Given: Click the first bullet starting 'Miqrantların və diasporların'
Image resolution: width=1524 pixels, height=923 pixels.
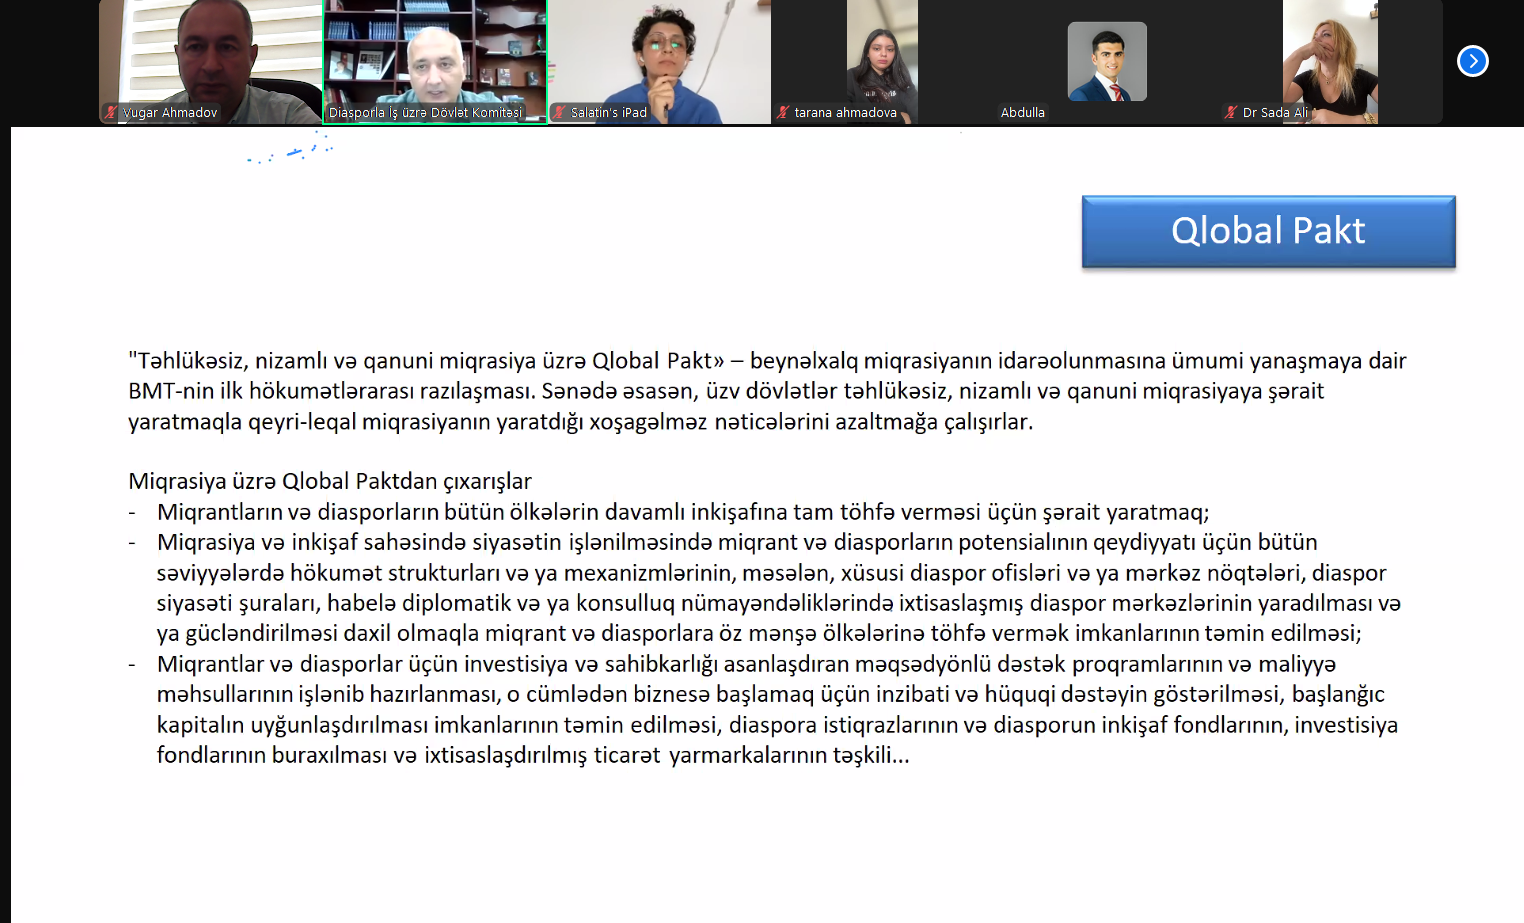Looking at the screenshot, I should coord(682,512).
